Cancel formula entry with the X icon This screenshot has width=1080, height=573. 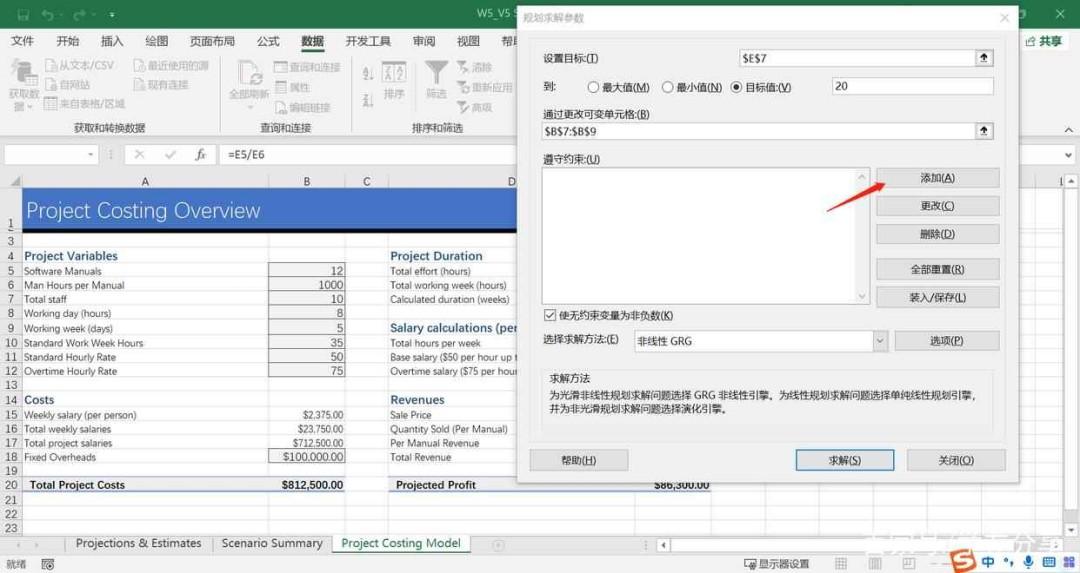139,155
